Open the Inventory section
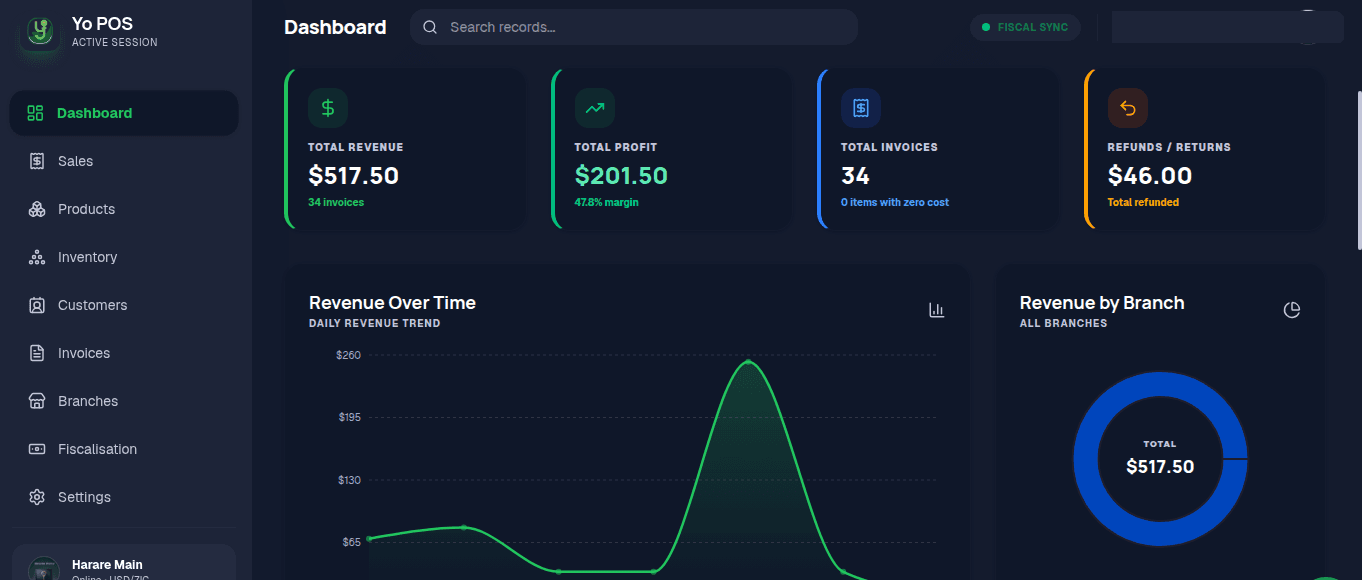1362x580 pixels. 124,257
